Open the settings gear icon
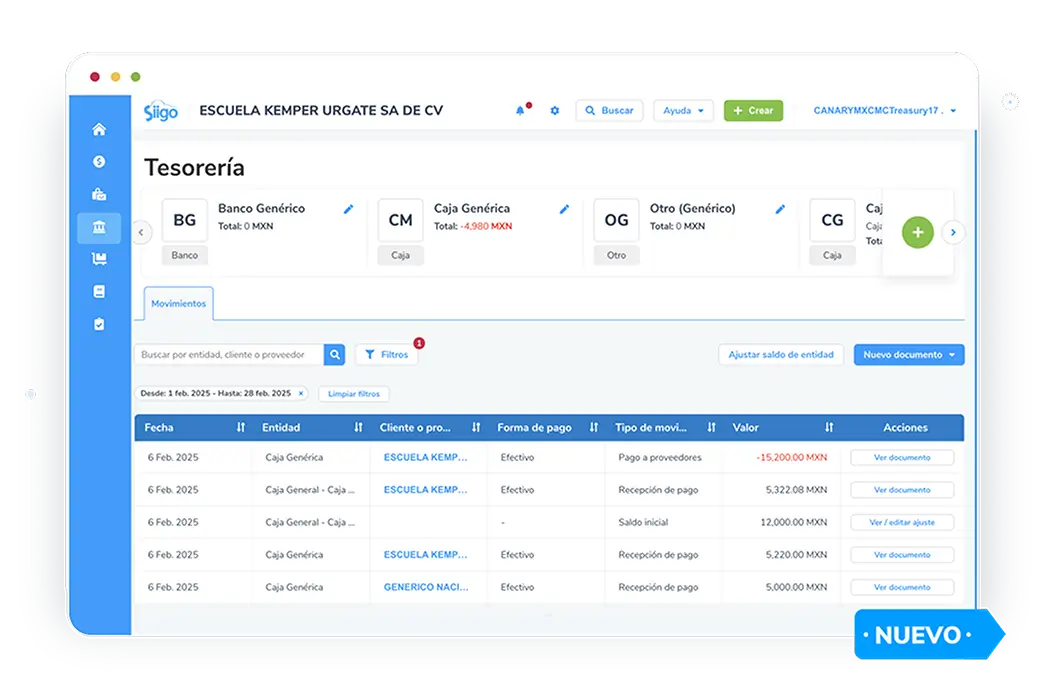 555,111
